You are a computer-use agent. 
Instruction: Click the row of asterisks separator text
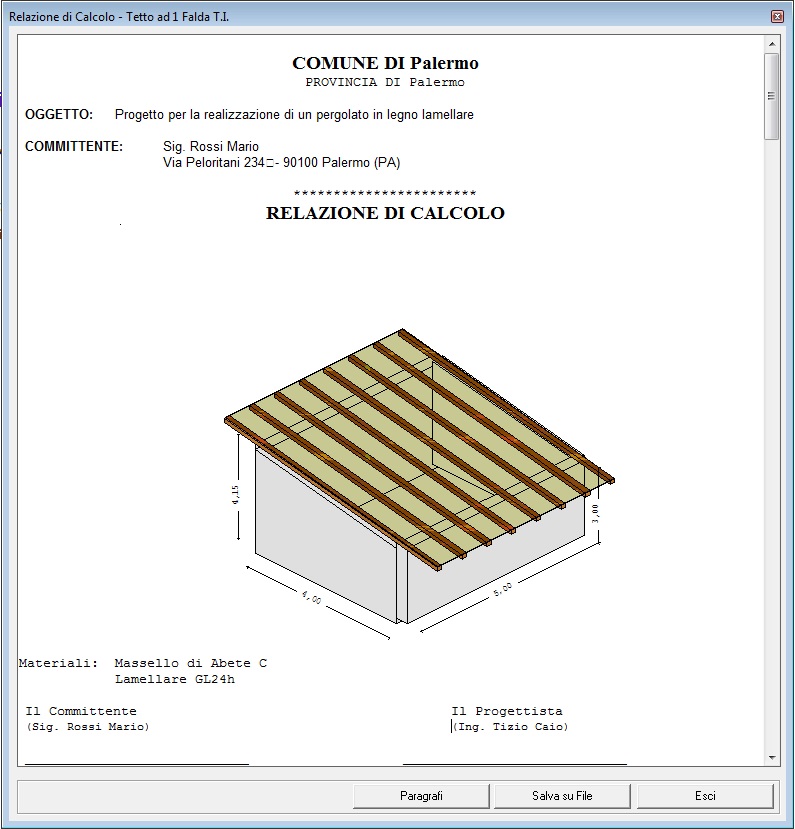(385, 193)
